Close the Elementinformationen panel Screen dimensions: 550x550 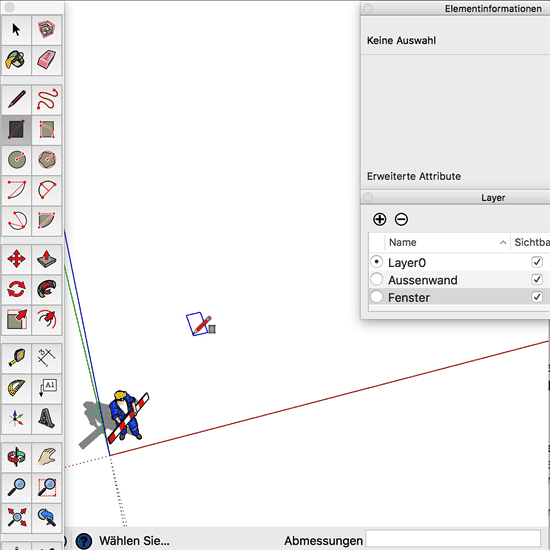click(368, 8)
